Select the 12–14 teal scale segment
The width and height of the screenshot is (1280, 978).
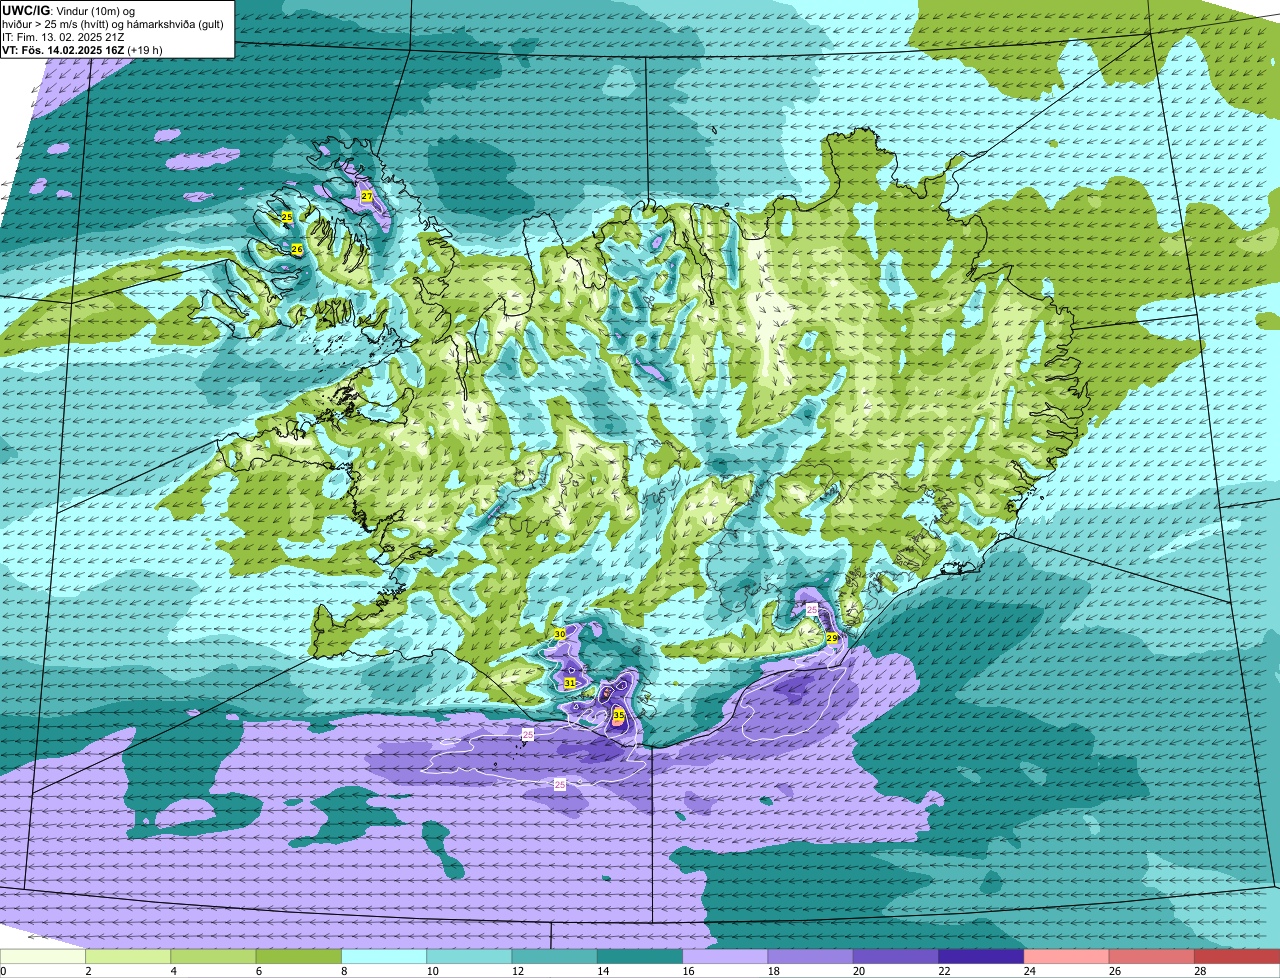555,956
